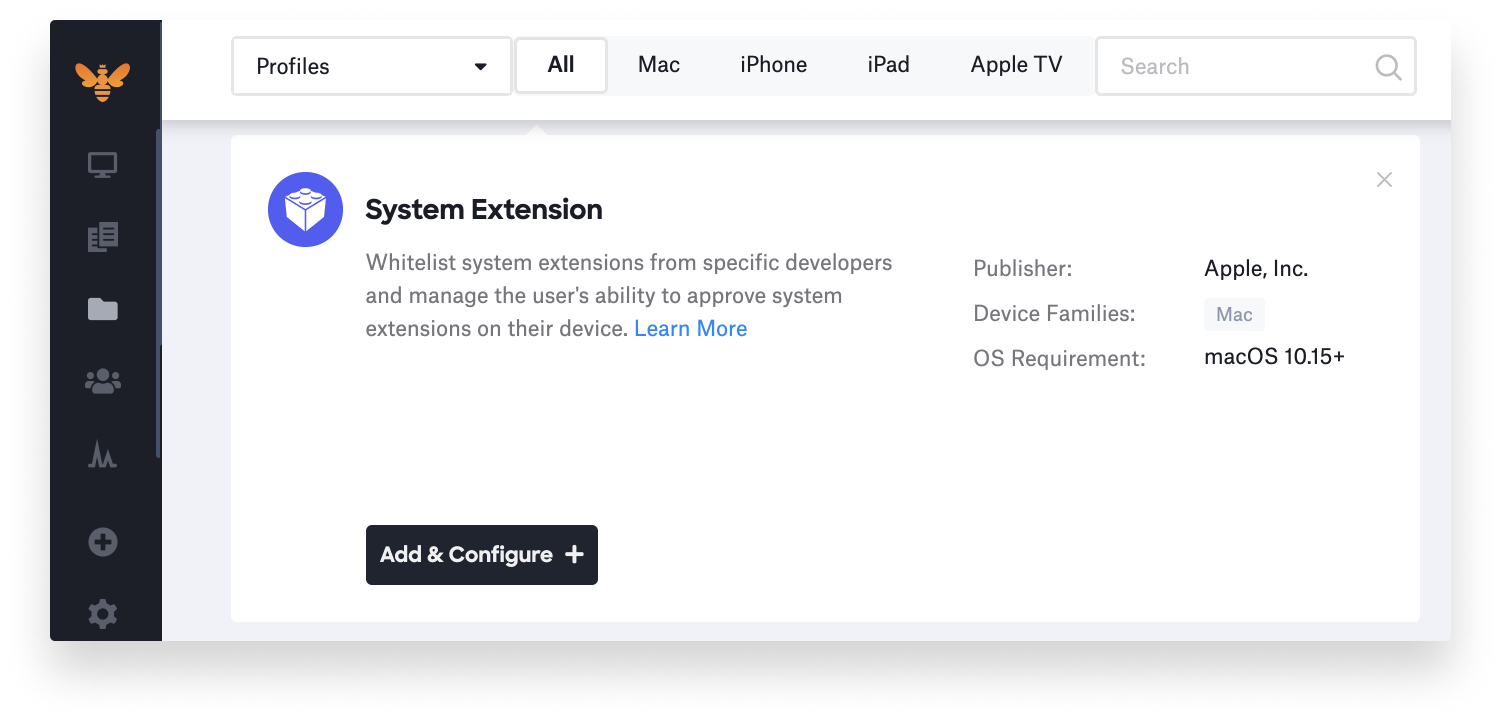Click the System Extension cube icon
Viewport: 1501px width, 721px height.
305,209
